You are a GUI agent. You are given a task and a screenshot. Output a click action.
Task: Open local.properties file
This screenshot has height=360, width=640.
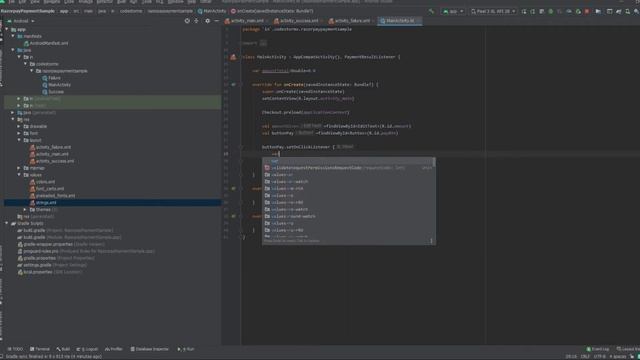coord(49,272)
